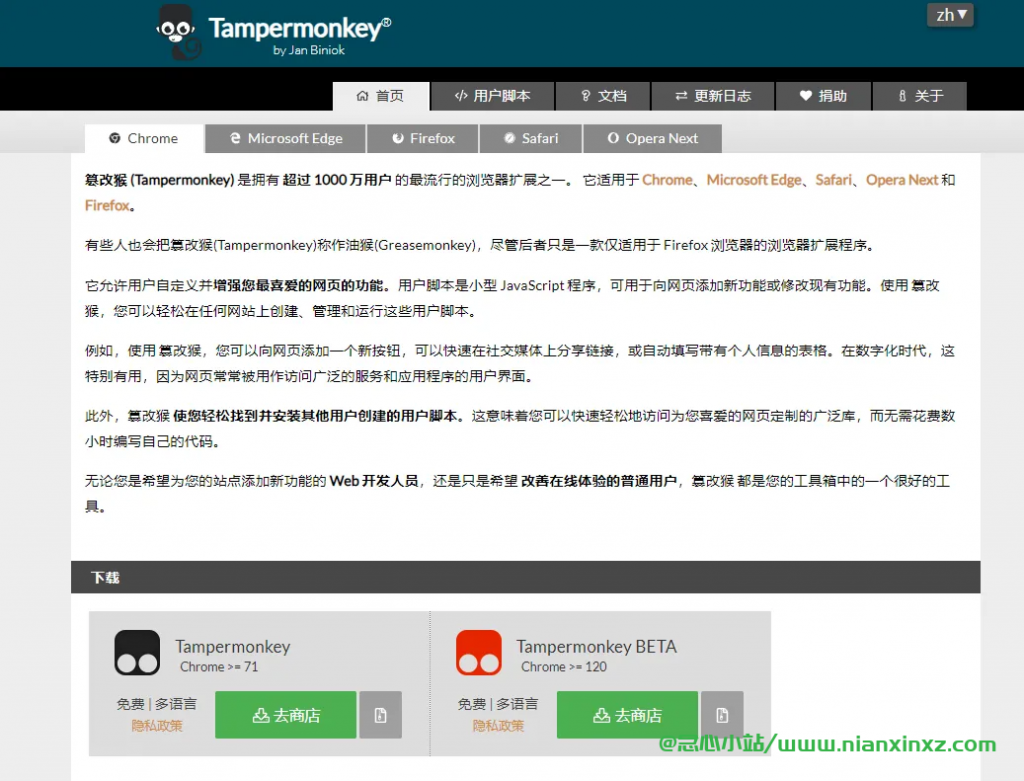
Task: Click the bold "超过 1000 万用户" text
Action: click(336, 180)
